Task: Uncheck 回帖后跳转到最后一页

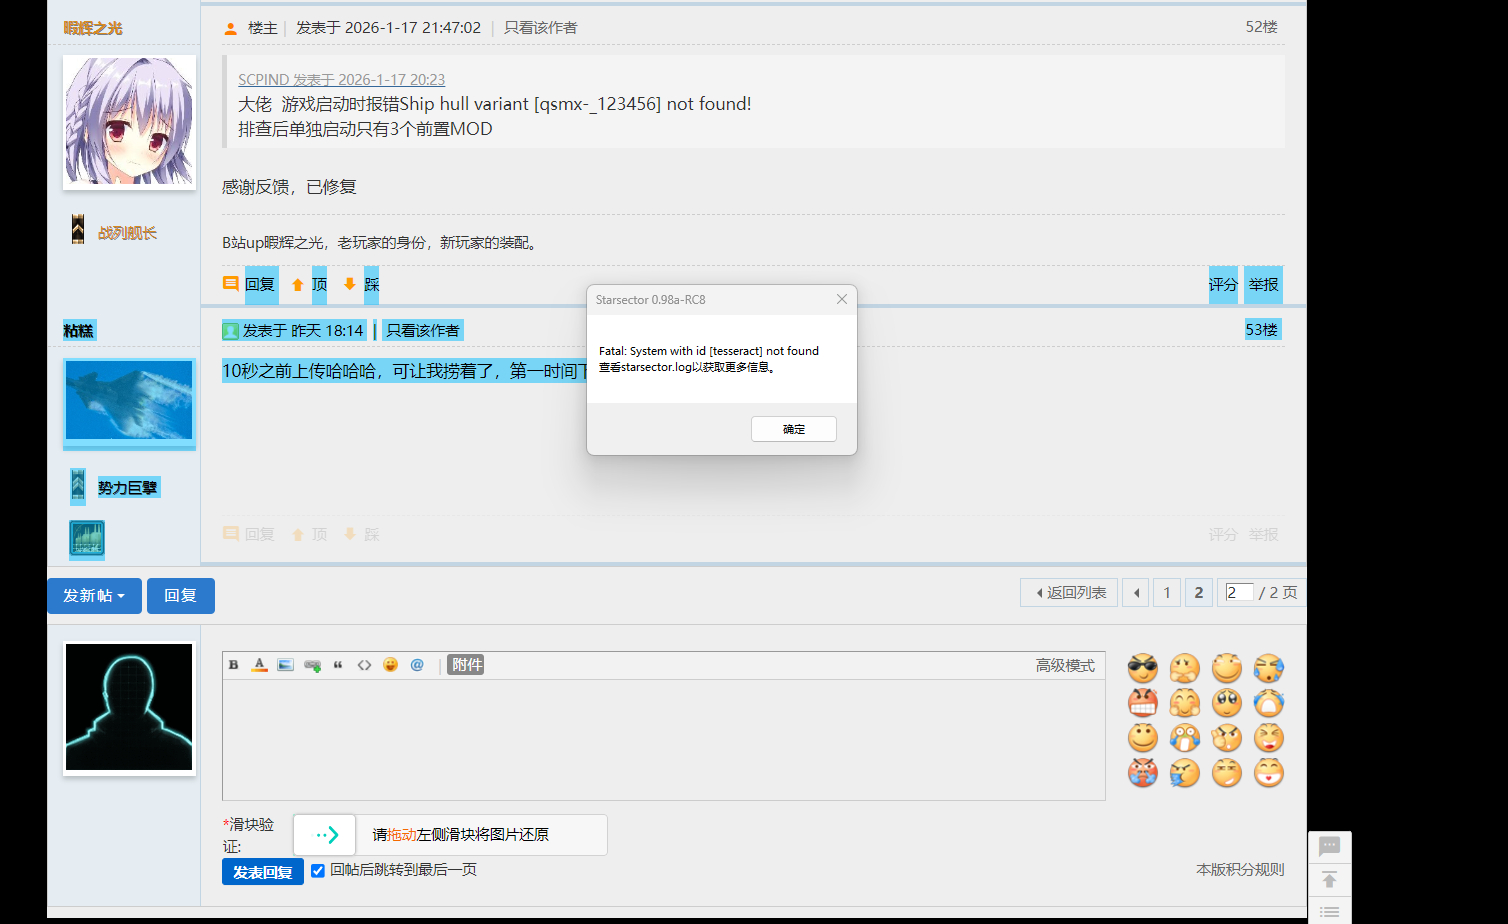Action: [318, 870]
